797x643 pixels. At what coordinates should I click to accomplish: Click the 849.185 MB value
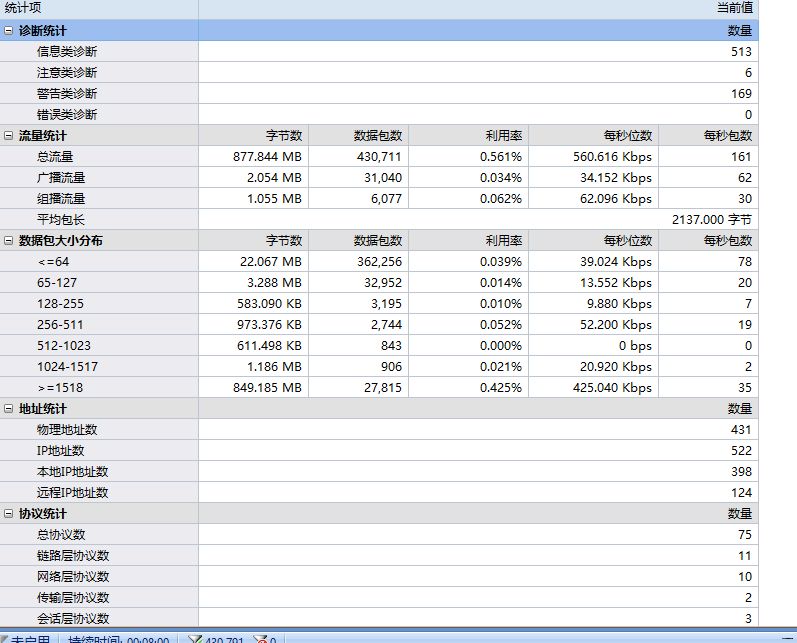tap(267, 387)
